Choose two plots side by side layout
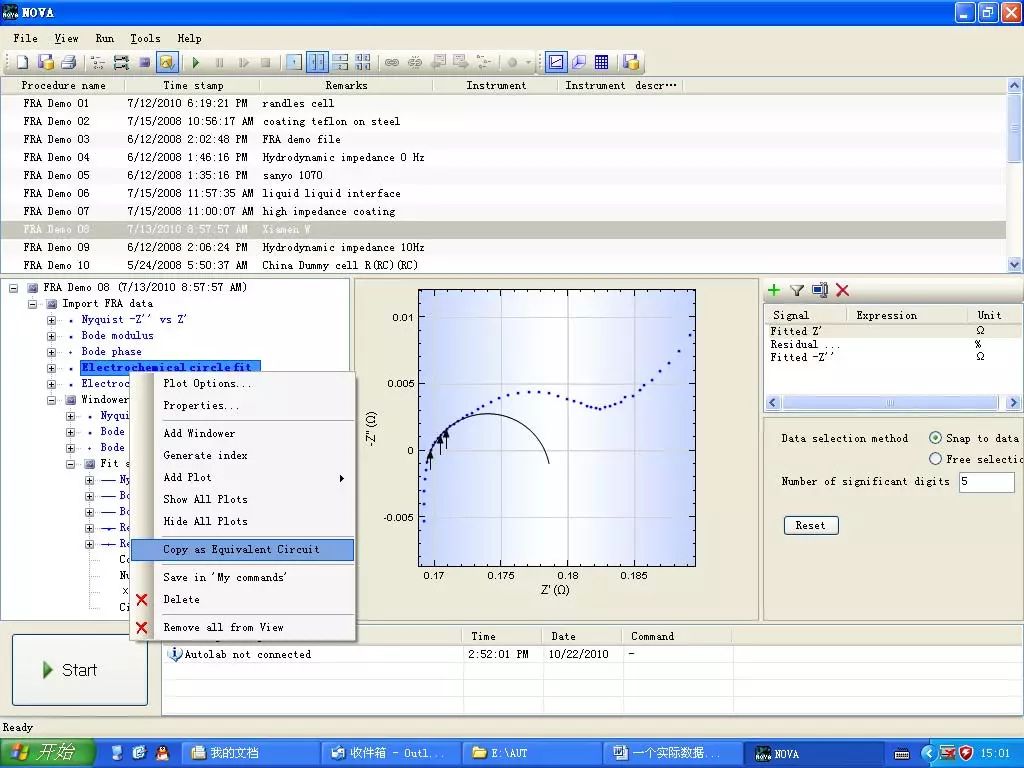The height and width of the screenshot is (768, 1024). point(317,63)
